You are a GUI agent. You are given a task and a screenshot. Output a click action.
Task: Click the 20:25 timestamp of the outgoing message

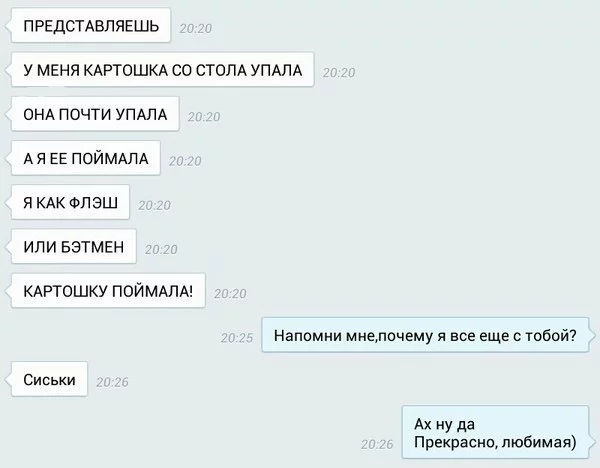click(237, 338)
